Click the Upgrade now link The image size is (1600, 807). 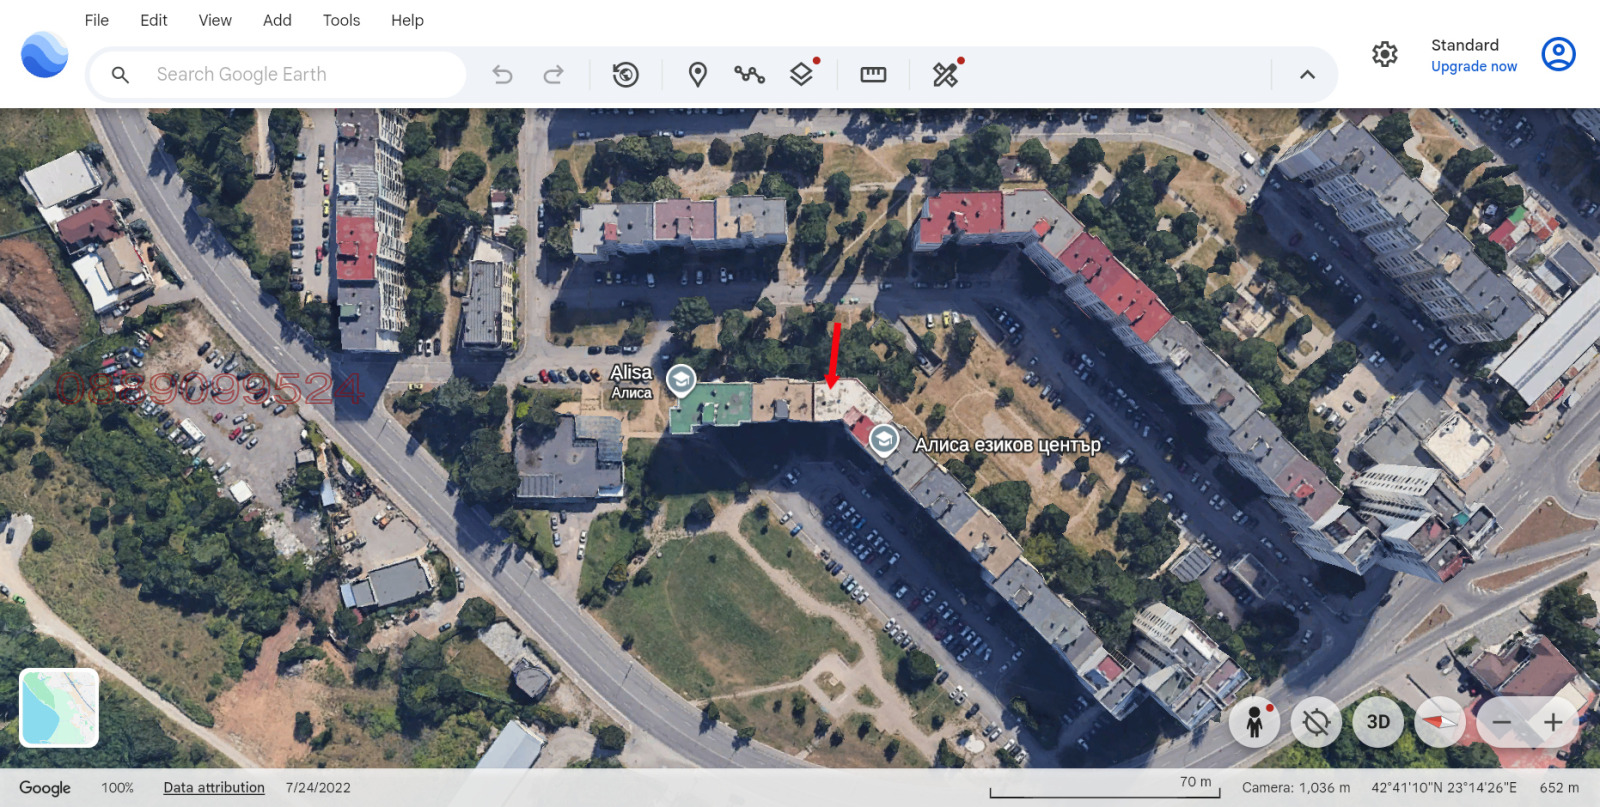click(1473, 67)
